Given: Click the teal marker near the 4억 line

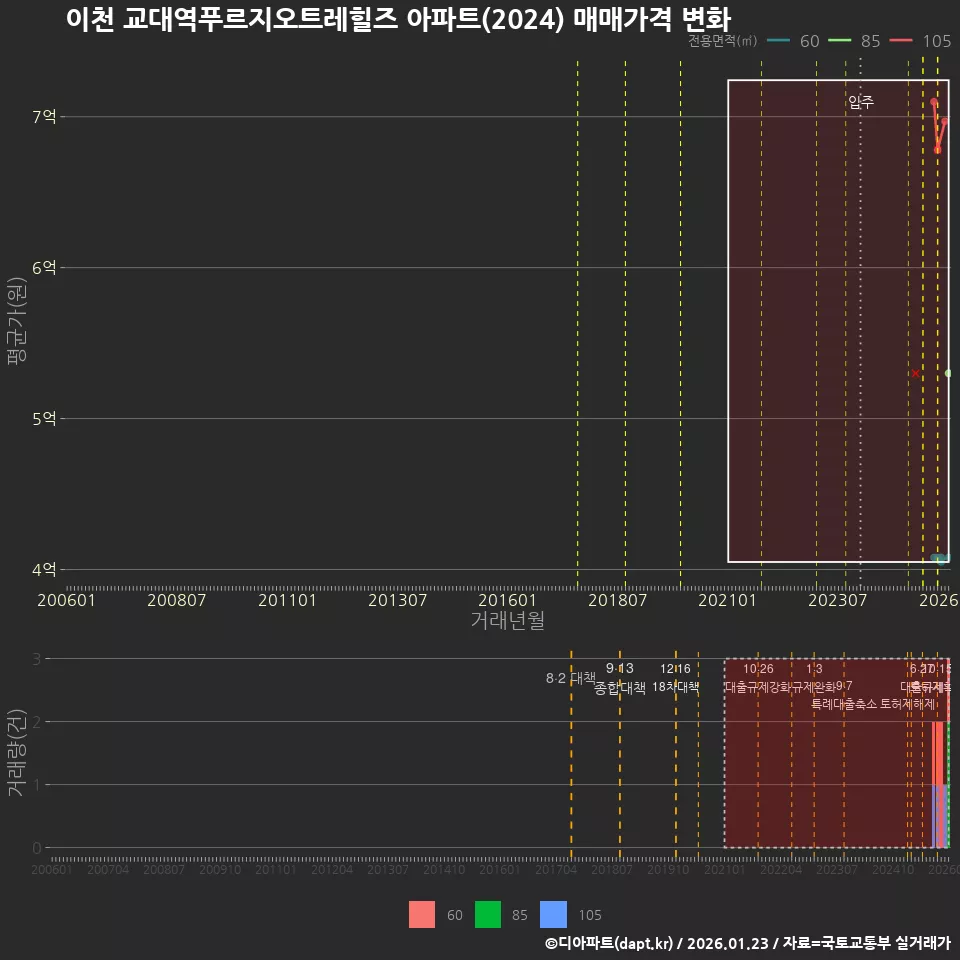Looking at the screenshot, I should pos(938,558).
